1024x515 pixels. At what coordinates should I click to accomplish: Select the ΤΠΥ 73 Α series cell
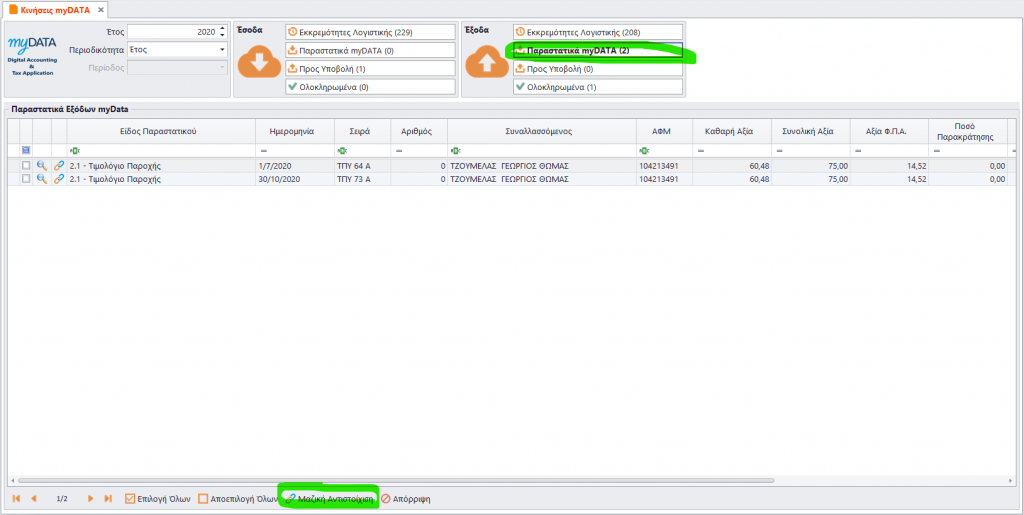click(x=362, y=179)
